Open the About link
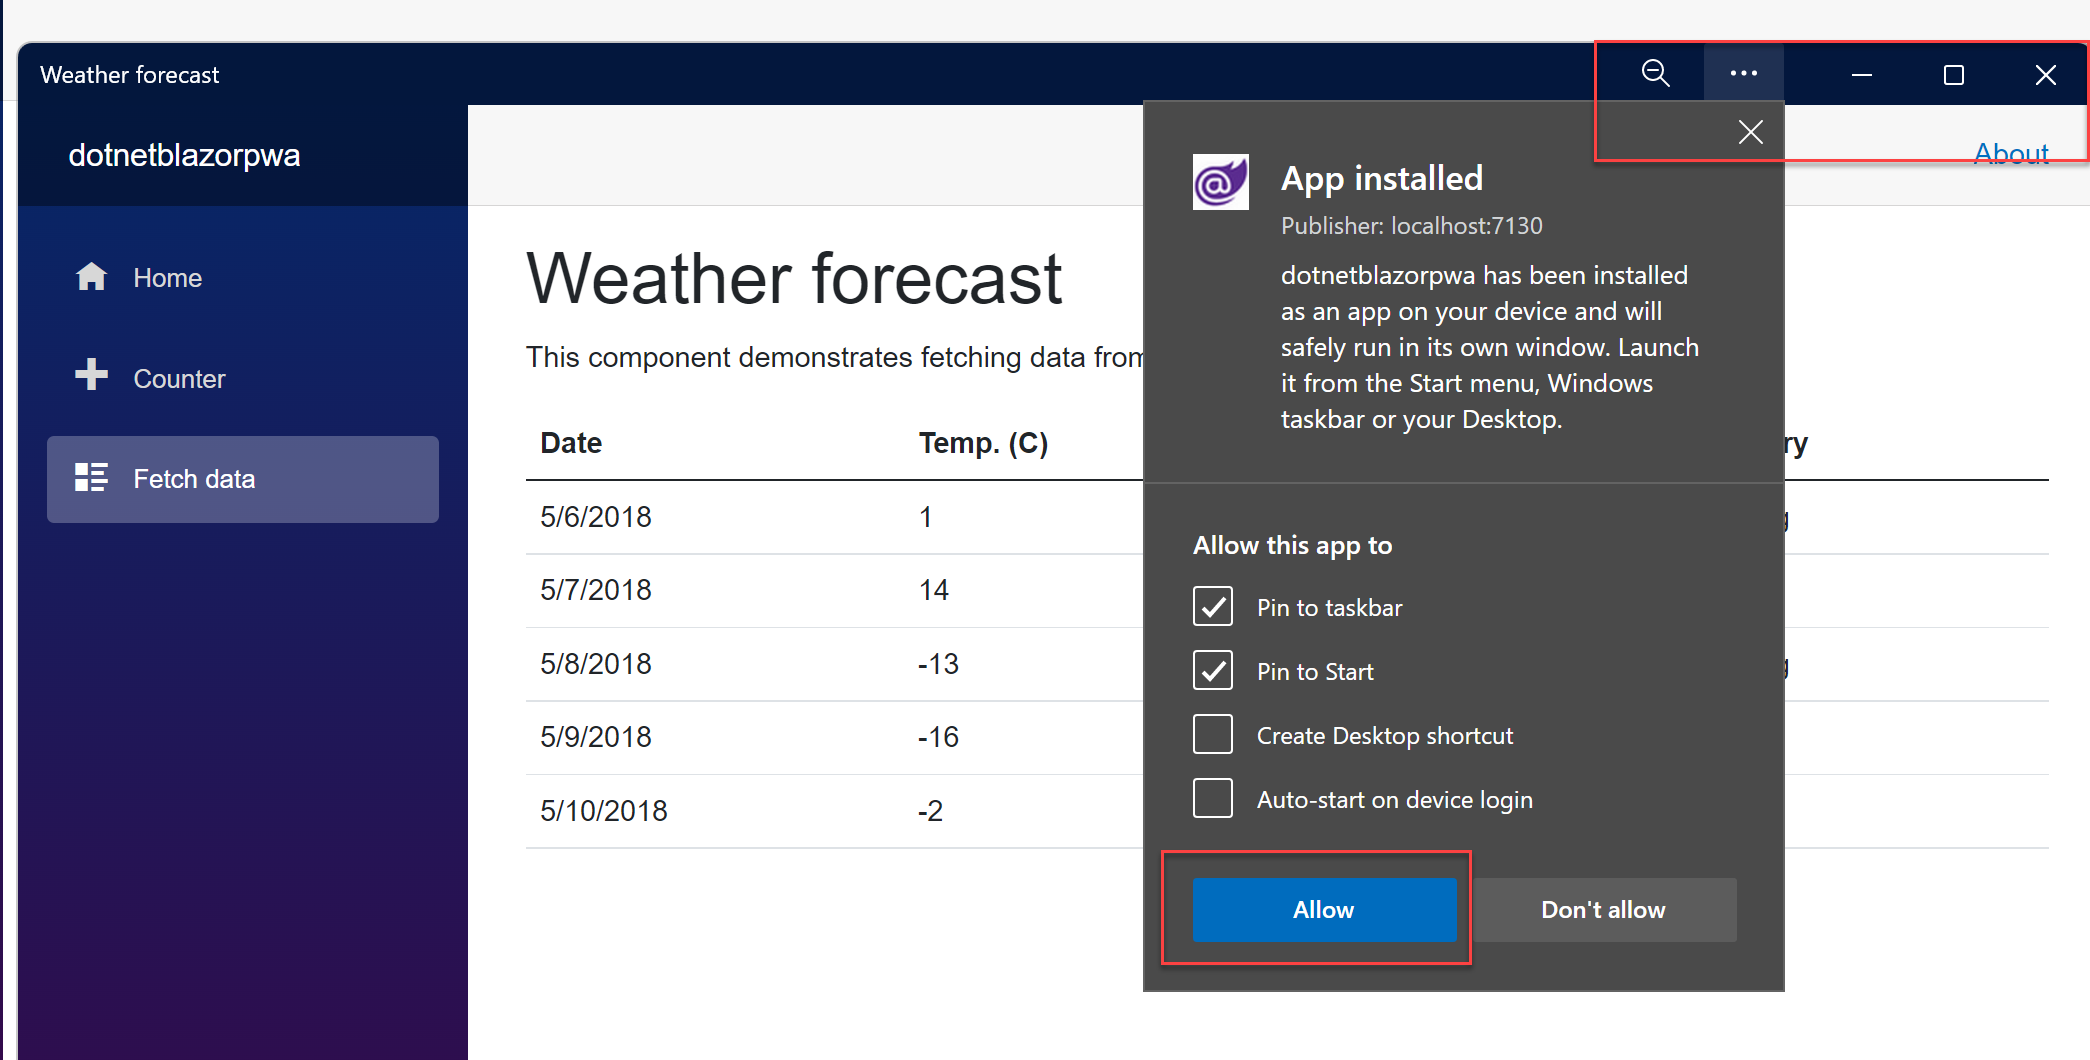2090x1060 pixels. coord(2010,154)
